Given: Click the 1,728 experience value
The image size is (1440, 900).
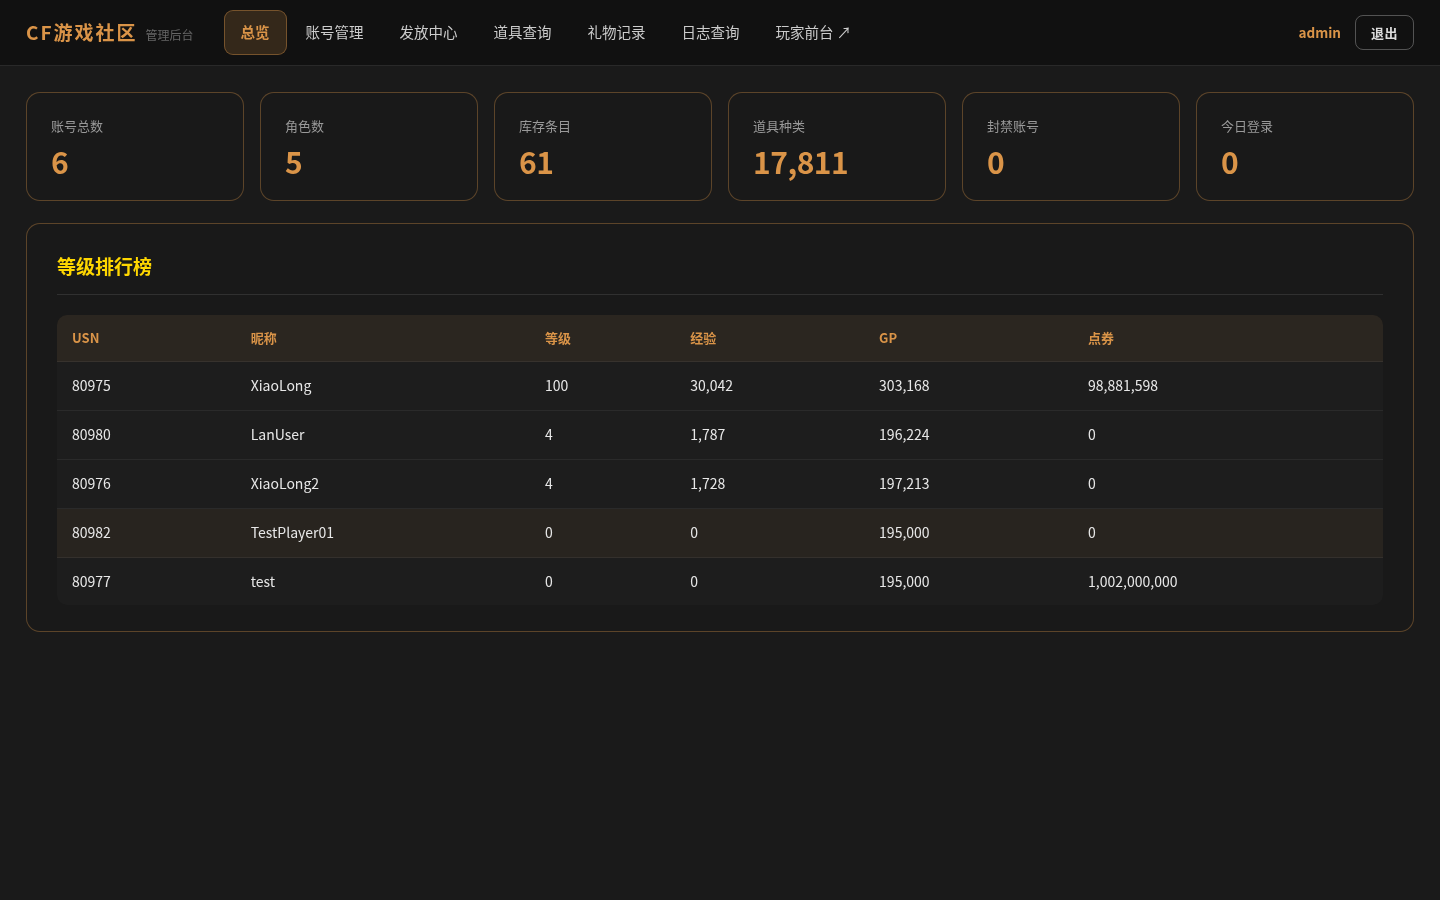Looking at the screenshot, I should click(708, 484).
